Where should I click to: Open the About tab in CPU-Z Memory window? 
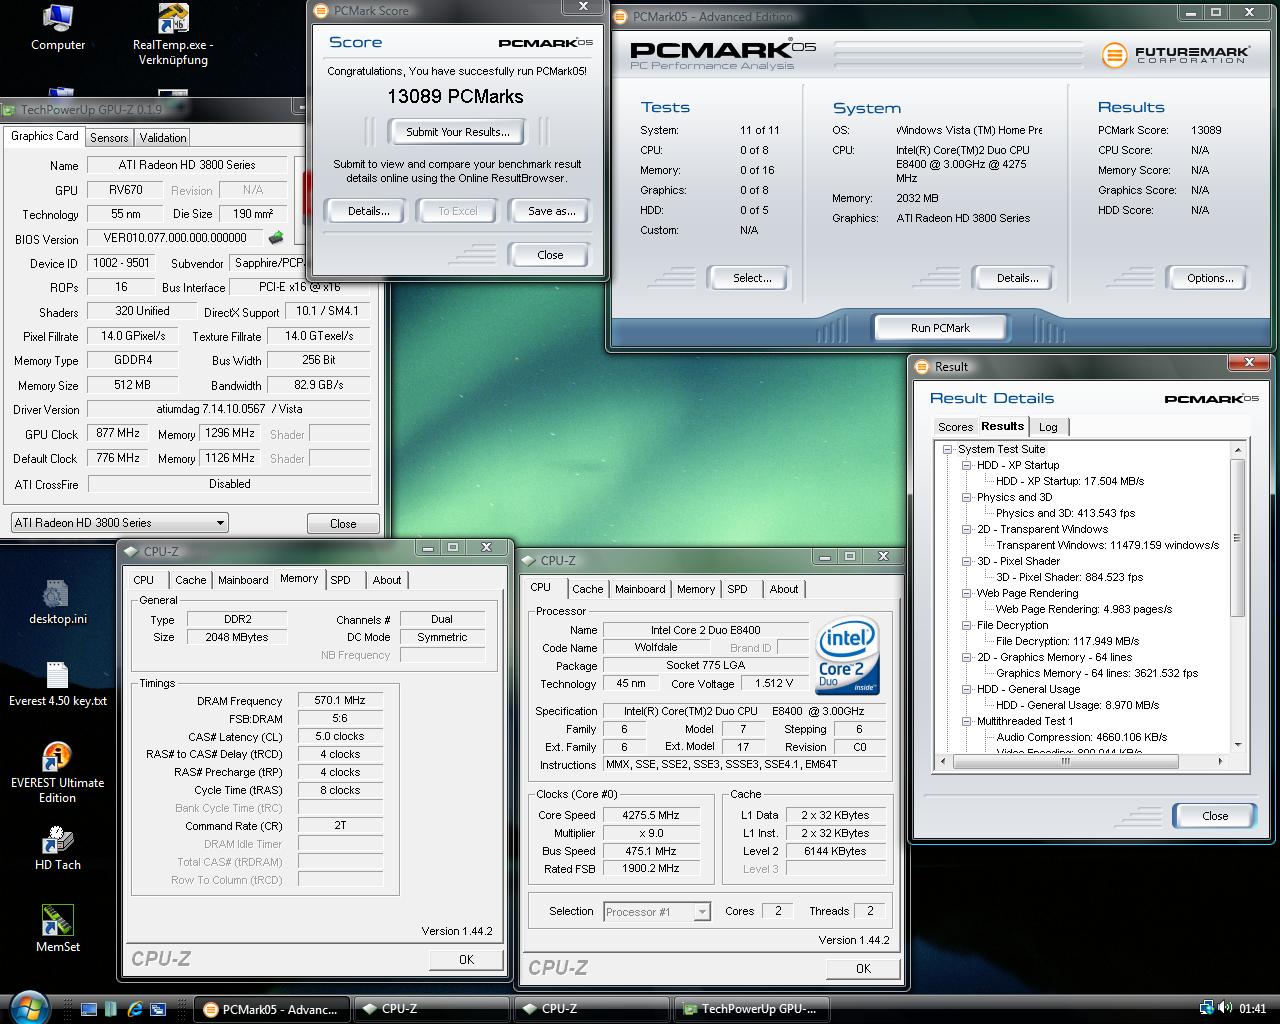387,580
